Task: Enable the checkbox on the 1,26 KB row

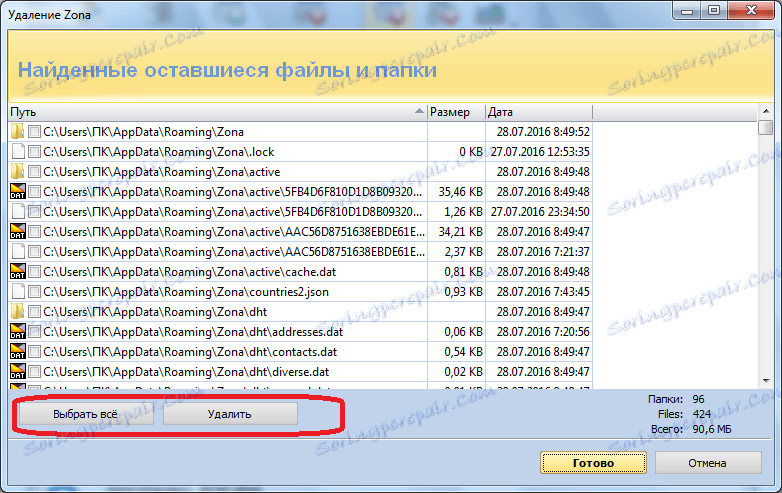Action: pyautogui.click(x=34, y=211)
